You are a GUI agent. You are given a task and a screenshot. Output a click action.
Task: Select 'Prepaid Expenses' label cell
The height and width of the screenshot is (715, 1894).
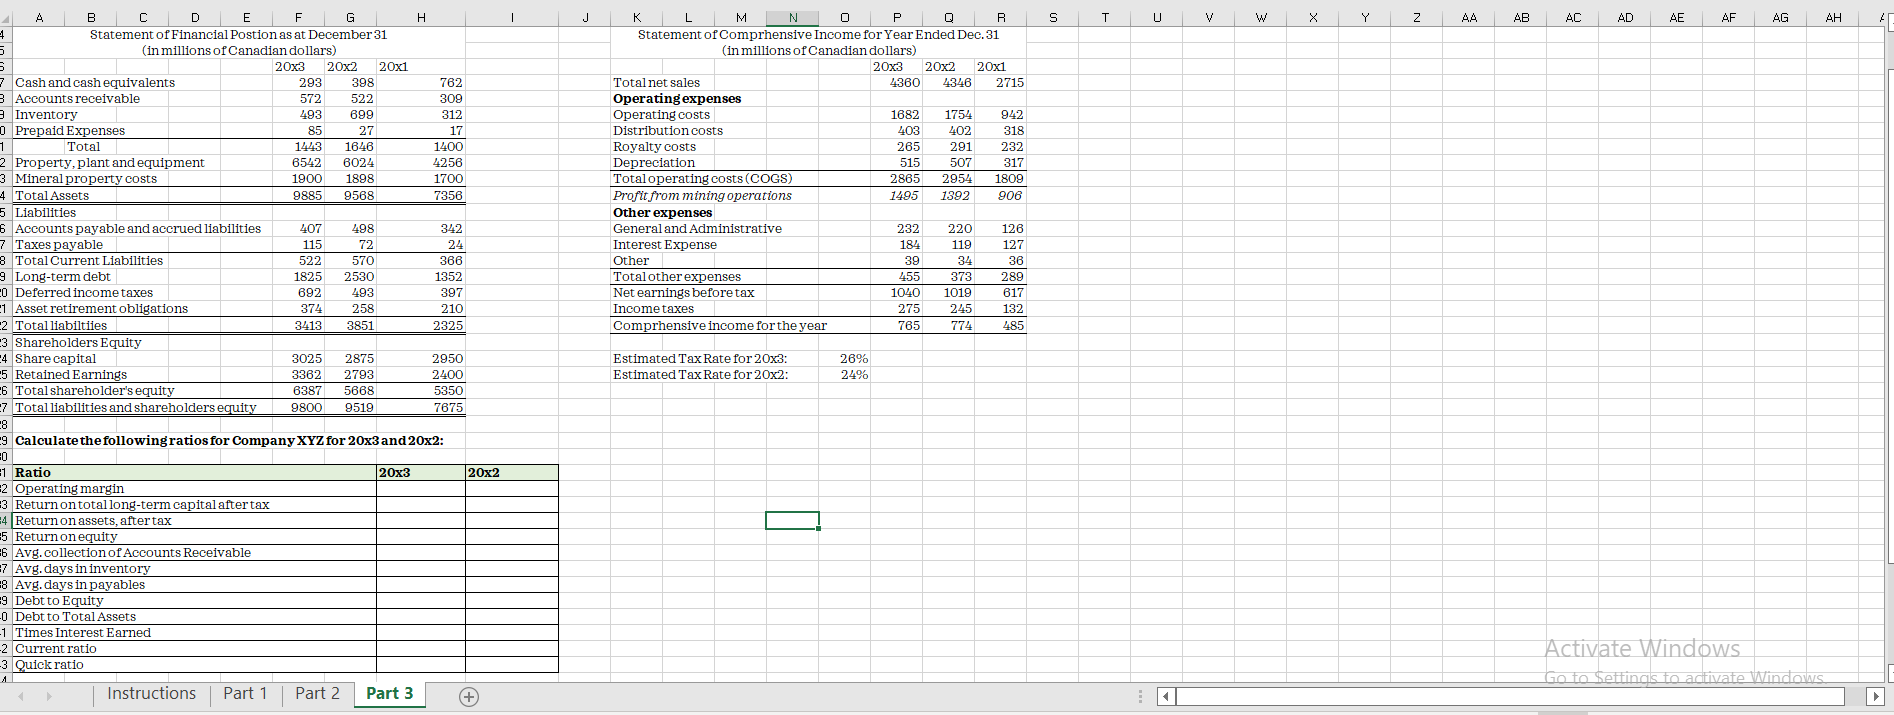70,131
